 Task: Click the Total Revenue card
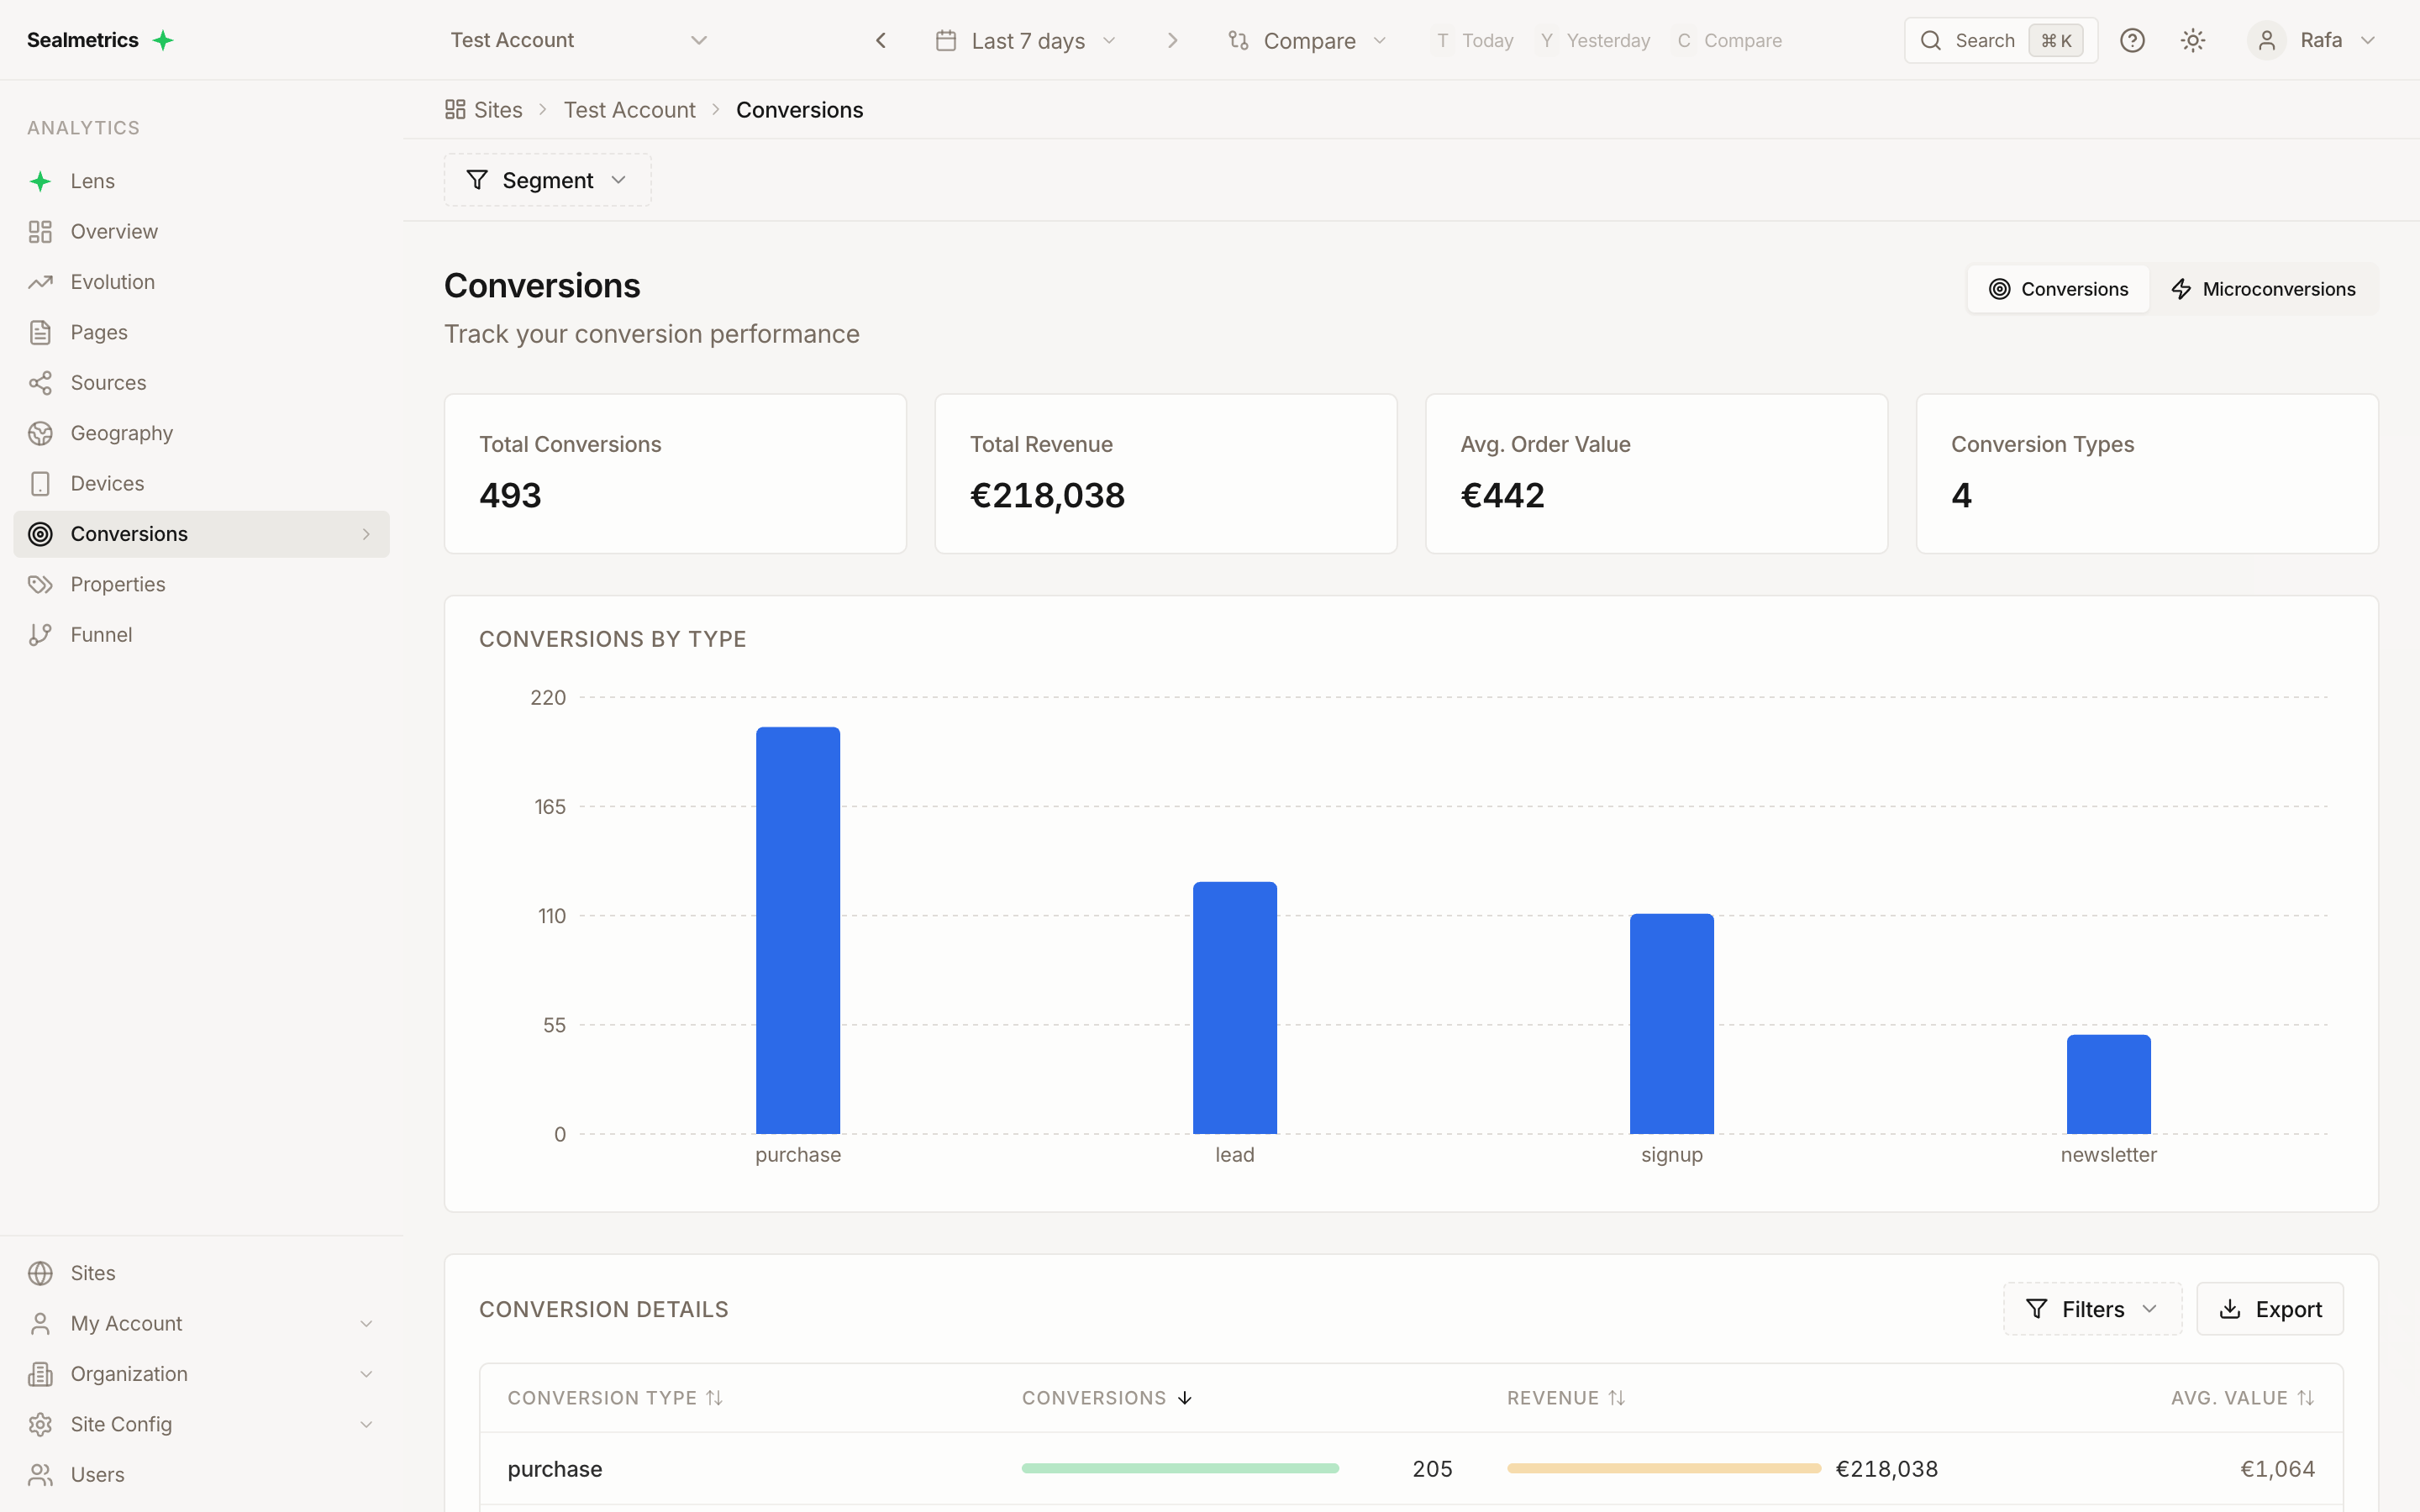click(x=1166, y=473)
